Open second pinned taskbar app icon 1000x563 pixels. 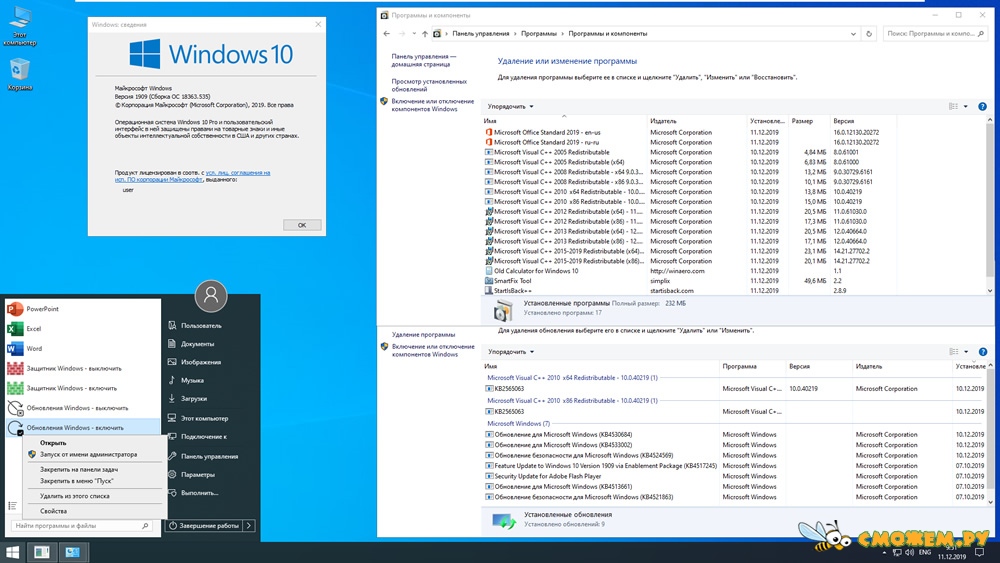pos(72,552)
